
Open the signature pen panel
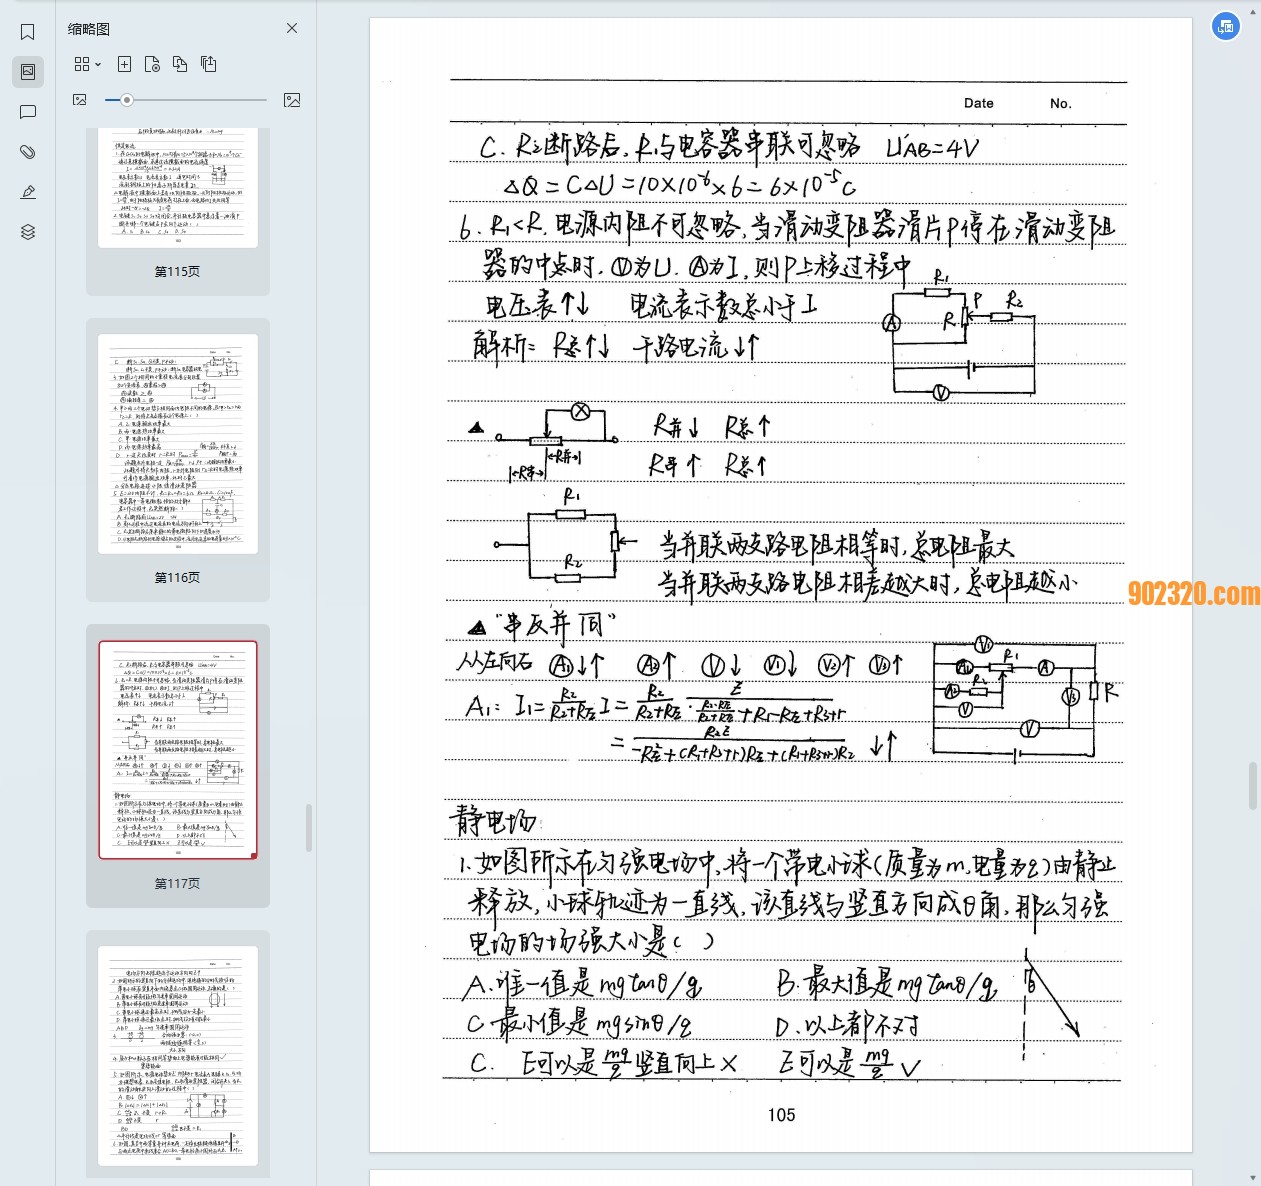[28, 192]
